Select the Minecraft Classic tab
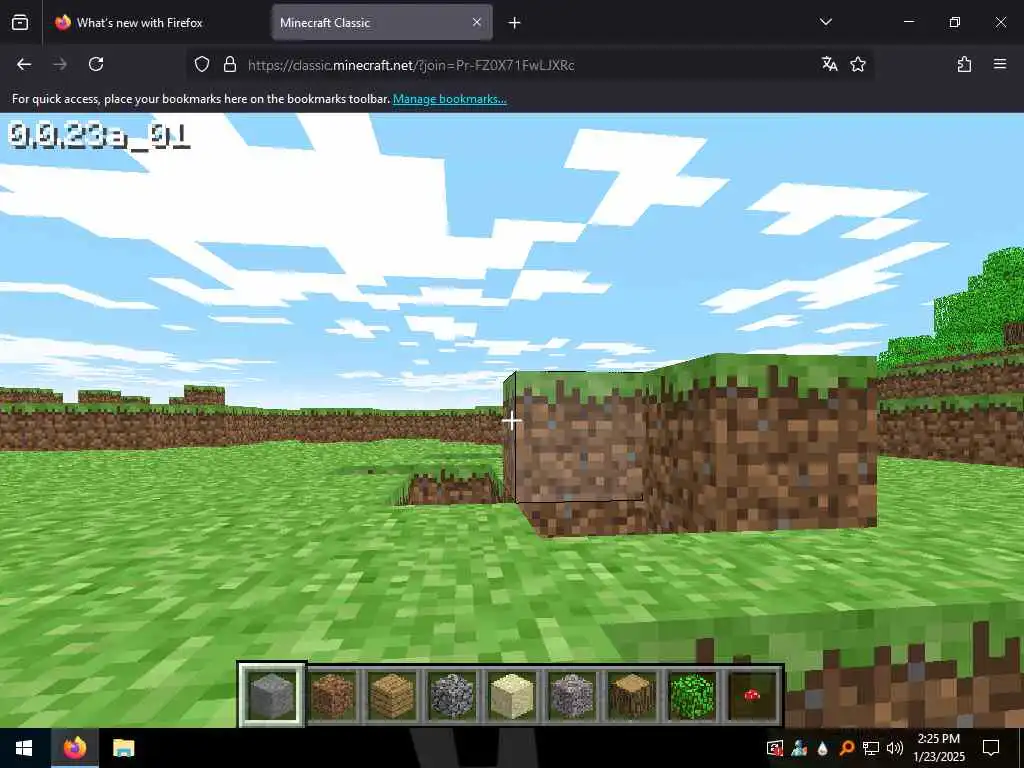The height and width of the screenshot is (768, 1024). pyautogui.click(x=382, y=22)
